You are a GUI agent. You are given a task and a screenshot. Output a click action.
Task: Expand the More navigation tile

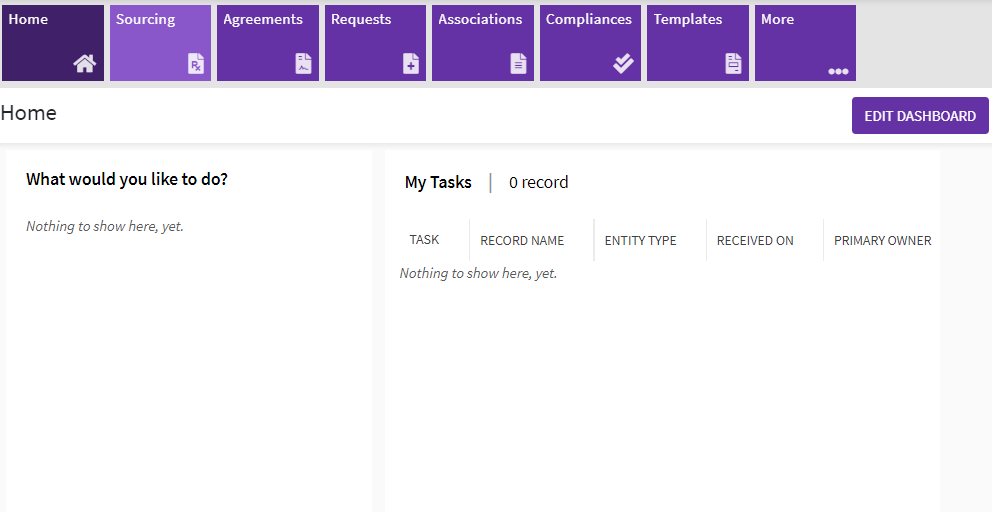click(x=804, y=42)
